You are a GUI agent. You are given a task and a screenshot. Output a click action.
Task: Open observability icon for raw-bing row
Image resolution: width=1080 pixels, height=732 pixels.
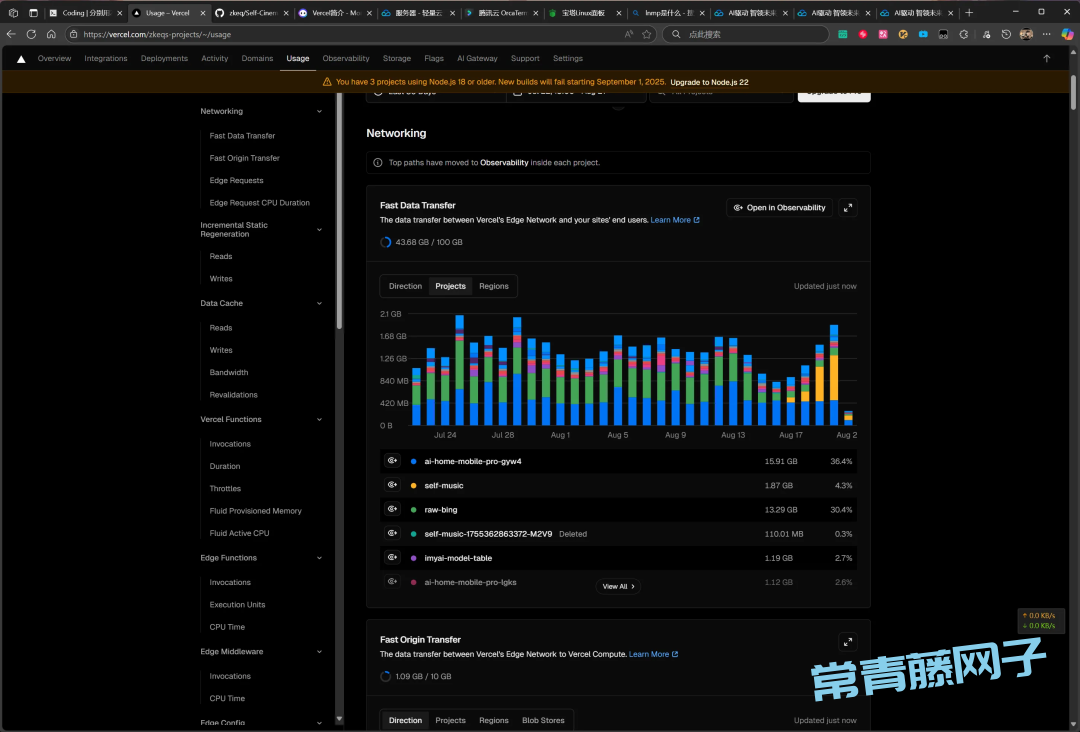click(x=392, y=509)
